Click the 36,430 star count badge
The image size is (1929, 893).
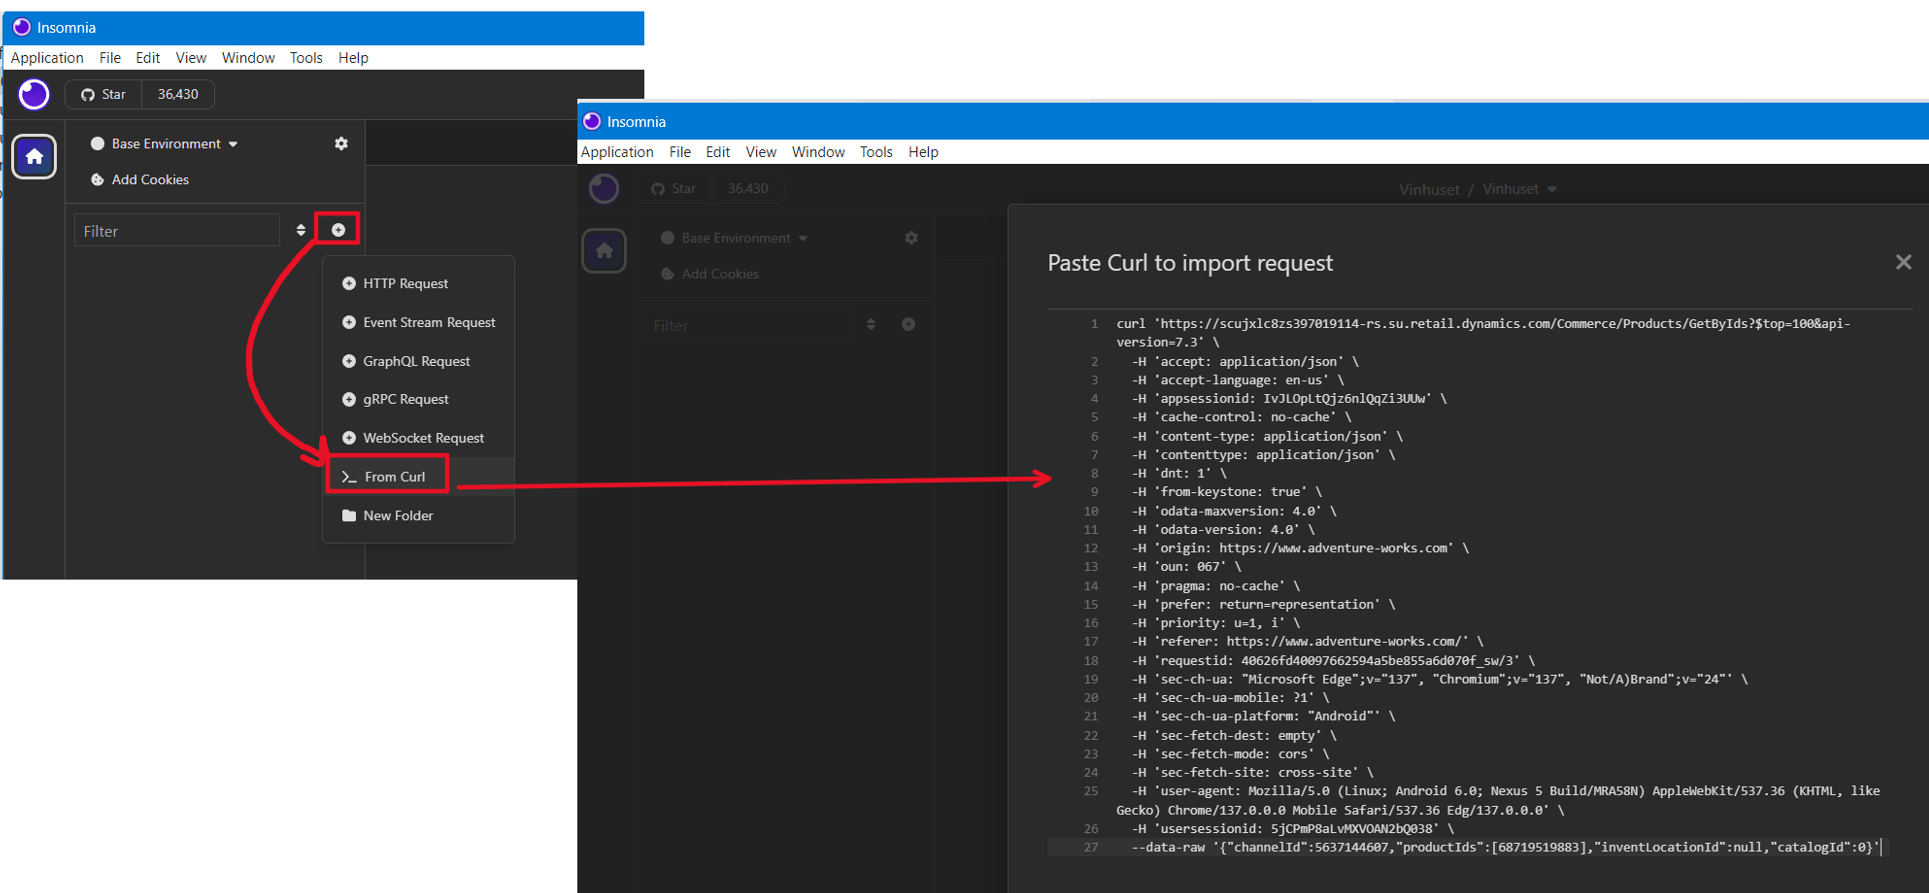178,95
